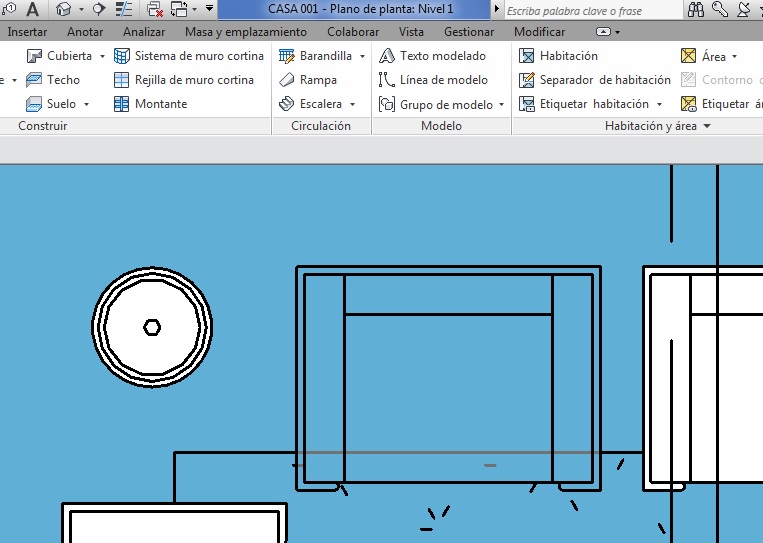Click the Techo ceiling tool
Screen dimensions: 763x543
tap(53, 80)
